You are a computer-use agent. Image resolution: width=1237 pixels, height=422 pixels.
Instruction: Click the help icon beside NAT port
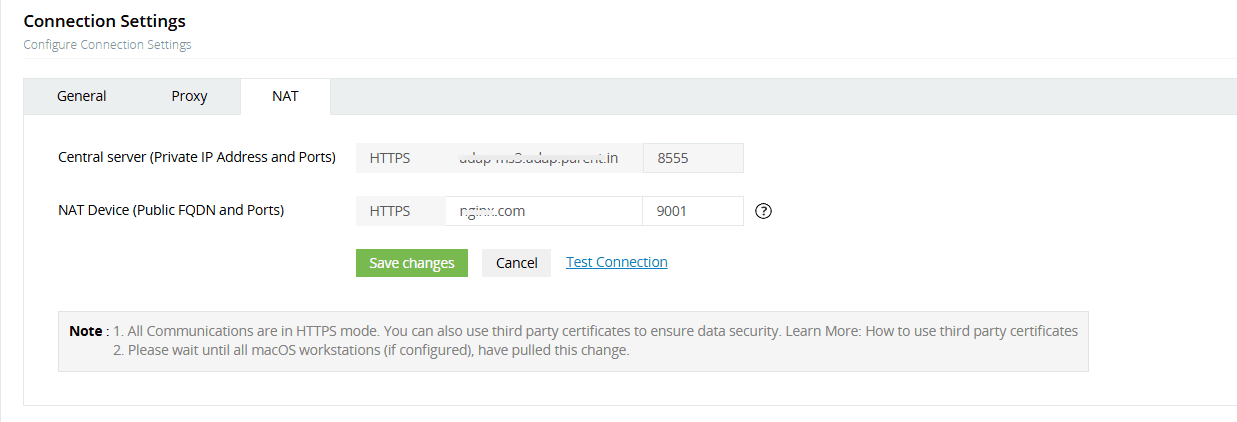click(764, 211)
